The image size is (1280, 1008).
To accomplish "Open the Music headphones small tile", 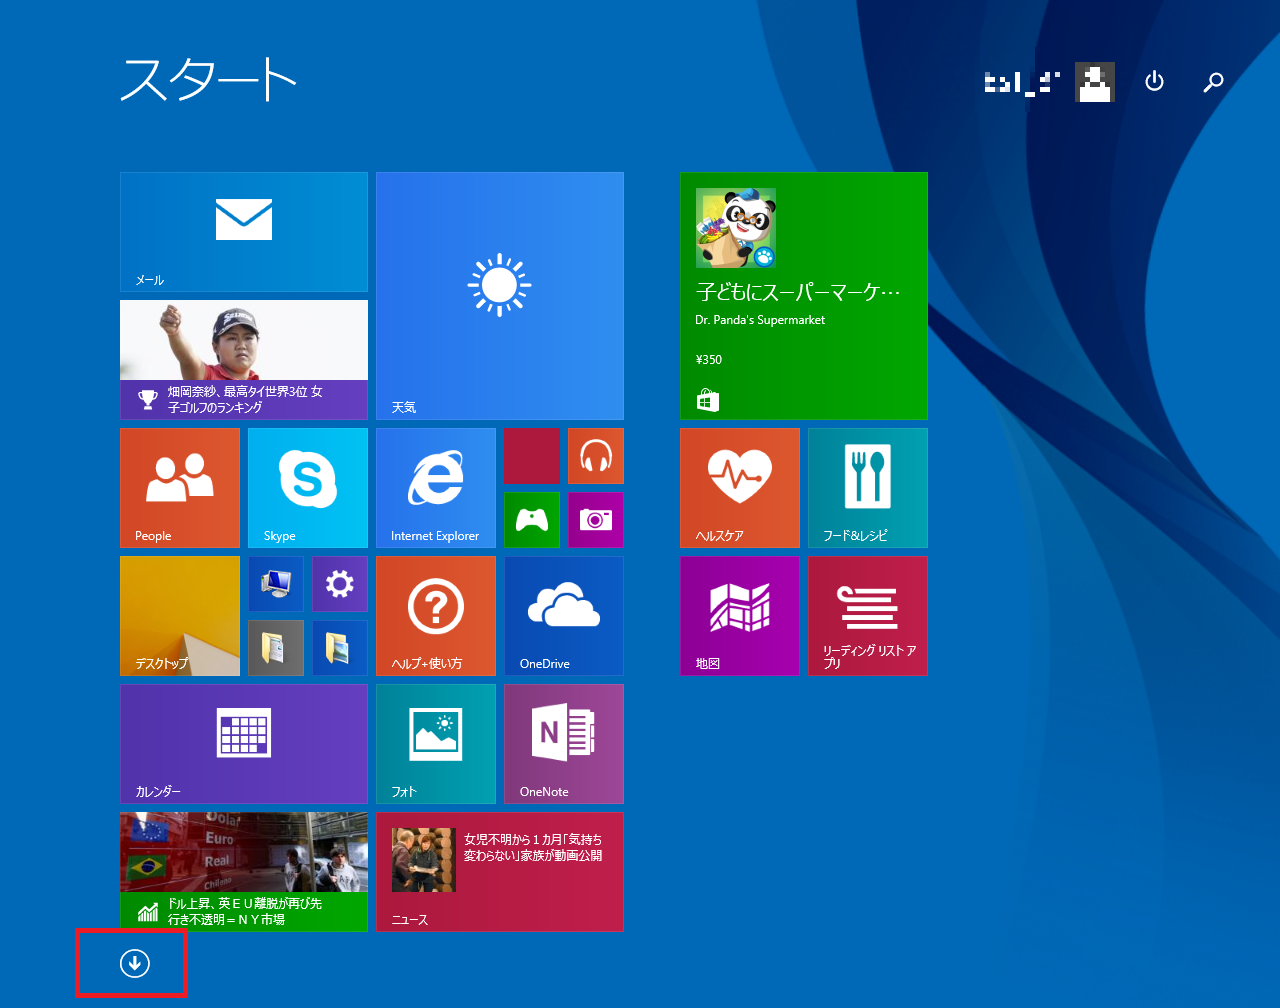I will (x=596, y=456).
